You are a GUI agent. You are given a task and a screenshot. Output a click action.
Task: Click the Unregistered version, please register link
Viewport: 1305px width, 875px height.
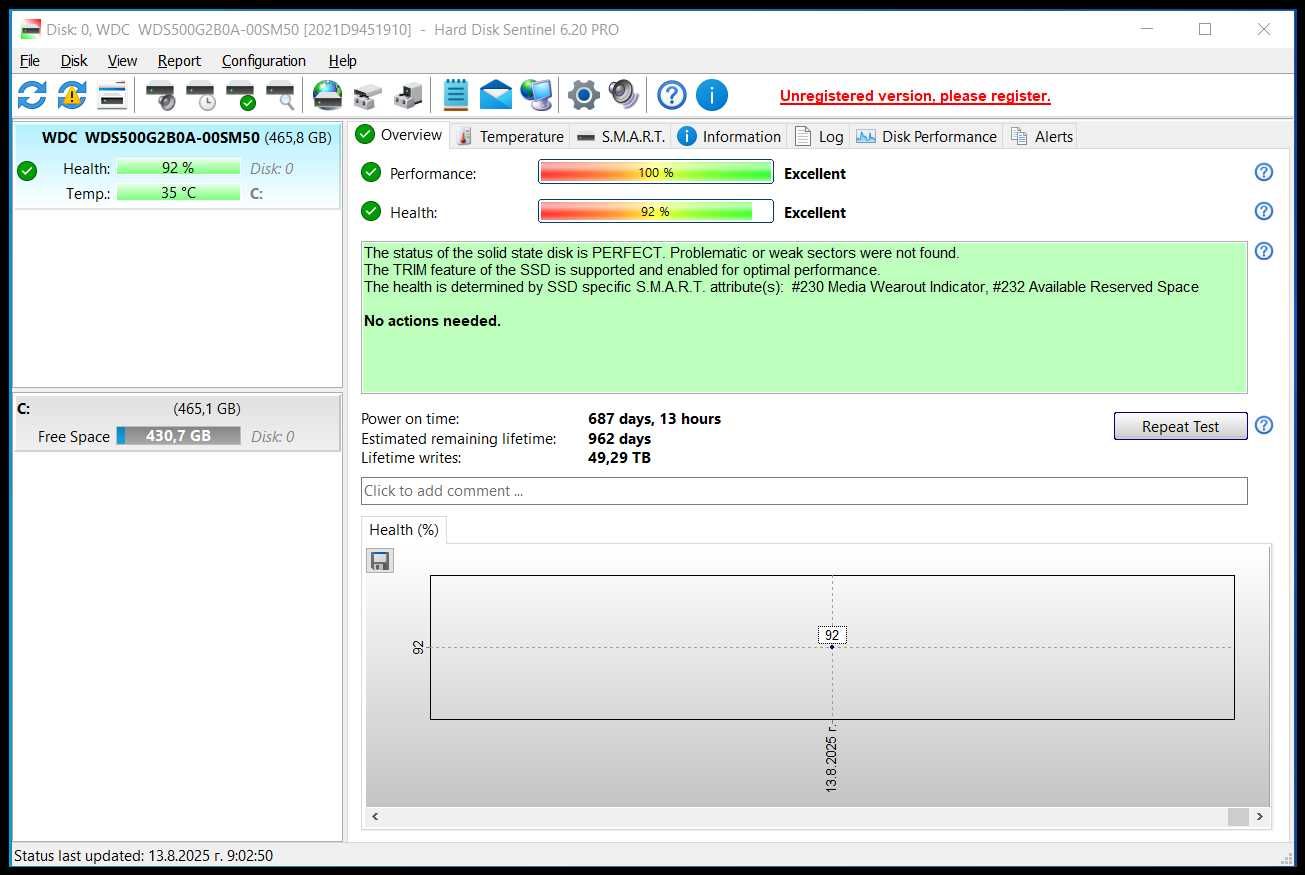pyautogui.click(x=915, y=96)
